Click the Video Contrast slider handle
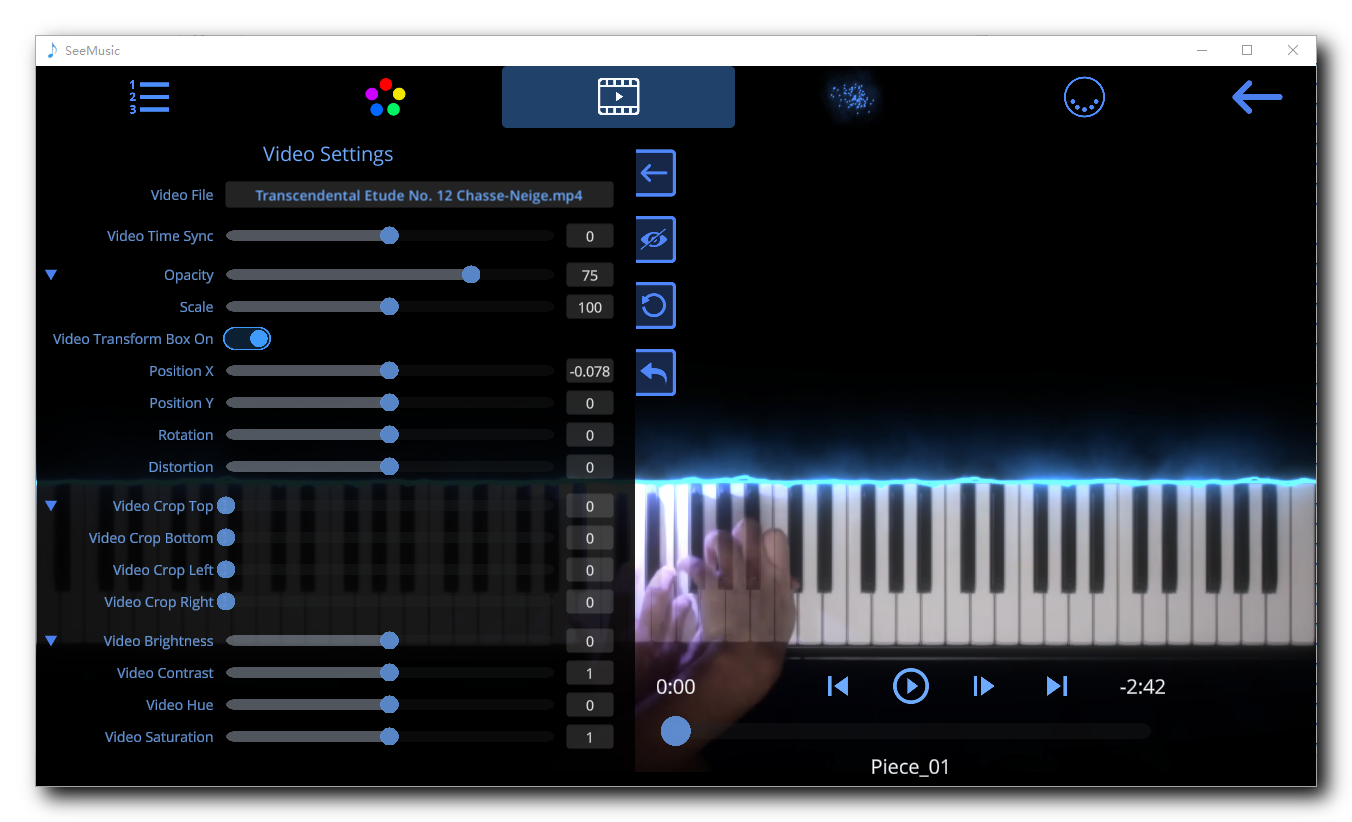Viewport: 1352px width, 822px height. pyautogui.click(x=390, y=673)
